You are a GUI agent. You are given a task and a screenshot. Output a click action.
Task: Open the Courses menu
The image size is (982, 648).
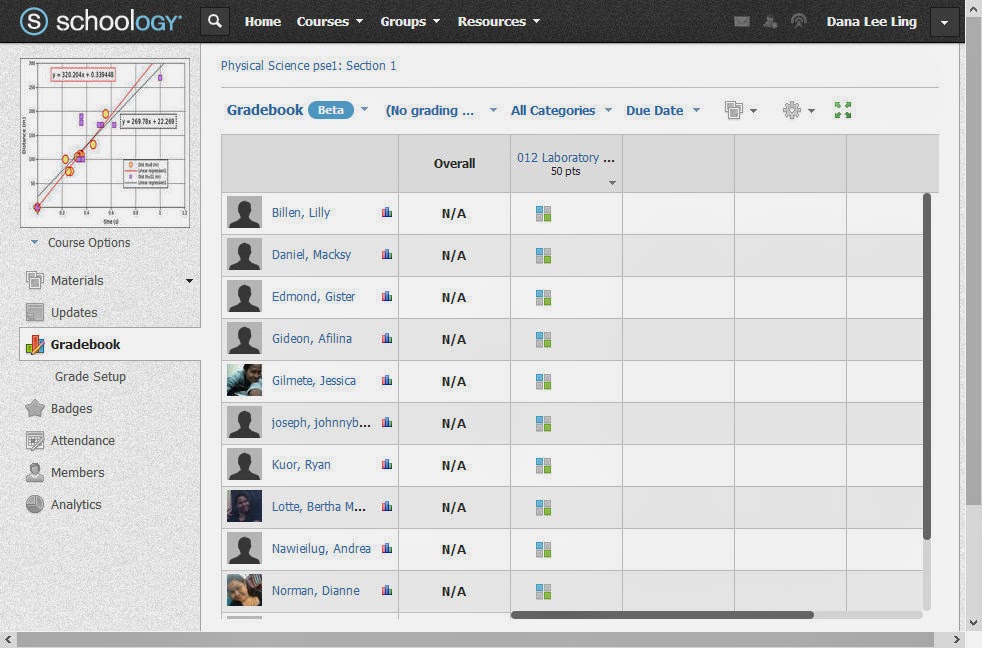321,21
